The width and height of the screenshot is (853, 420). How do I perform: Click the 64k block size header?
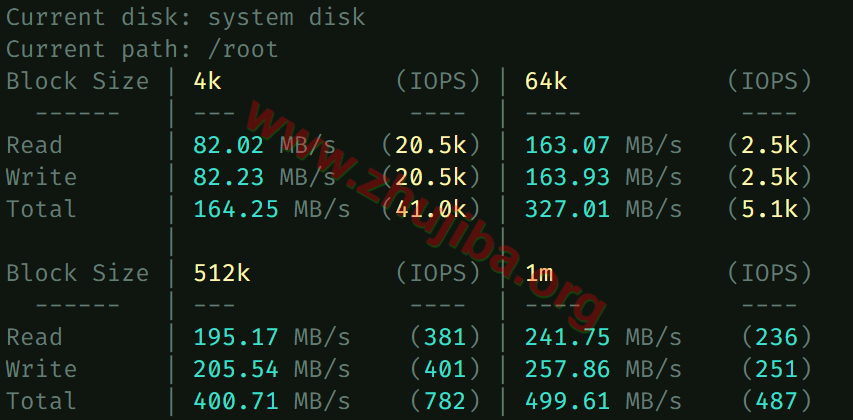(x=546, y=81)
